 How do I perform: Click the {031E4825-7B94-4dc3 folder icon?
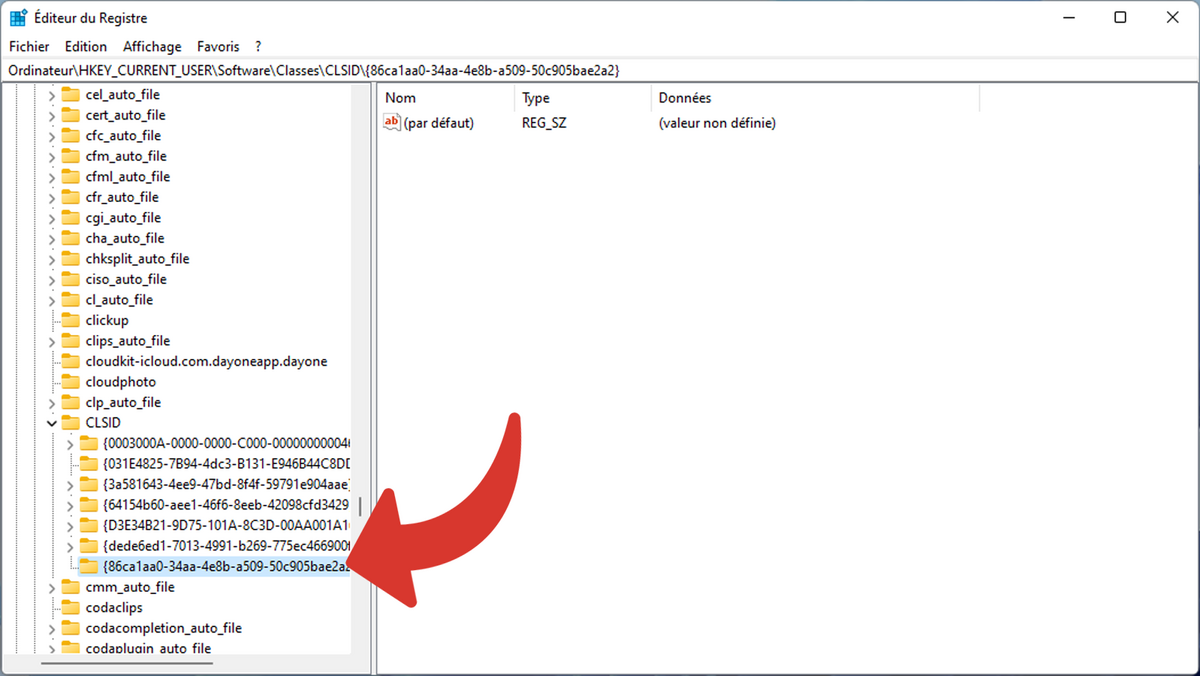pos(87,463)
